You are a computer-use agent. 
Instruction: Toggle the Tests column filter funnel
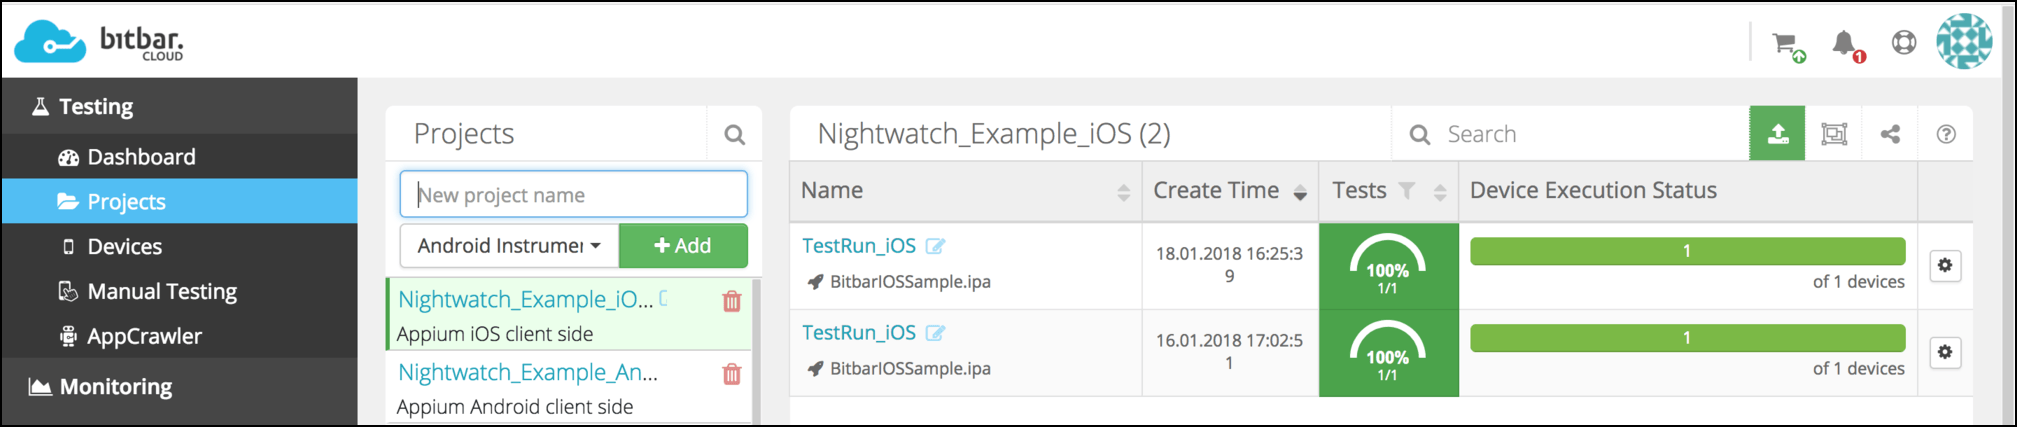click(x=1407, y=191)
